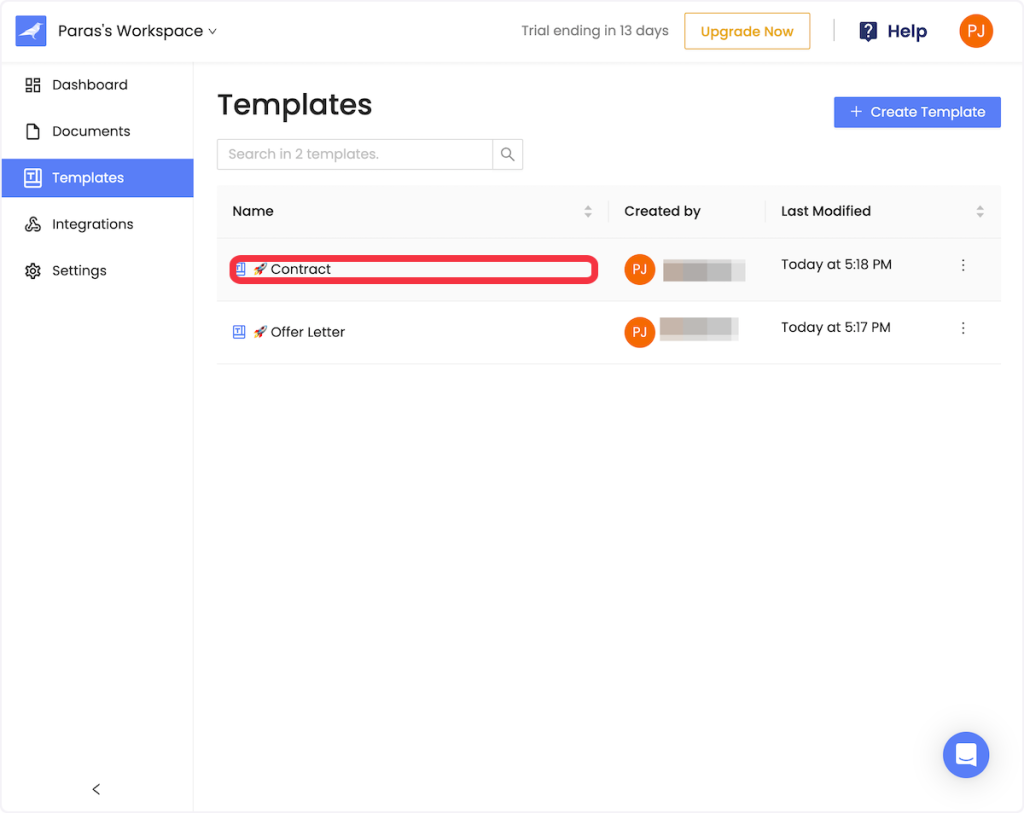Click the PJ profile avatar in header

coord(975,31)
